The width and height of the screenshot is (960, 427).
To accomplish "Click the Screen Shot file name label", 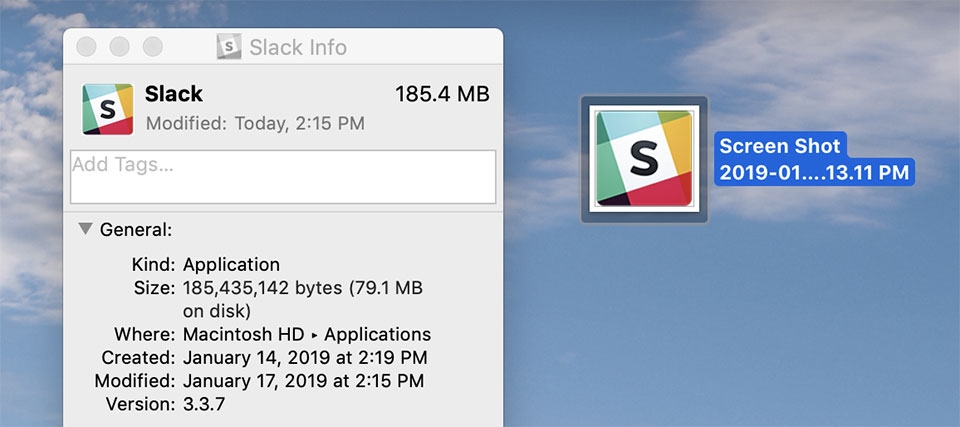I will [x=814, y=159].
